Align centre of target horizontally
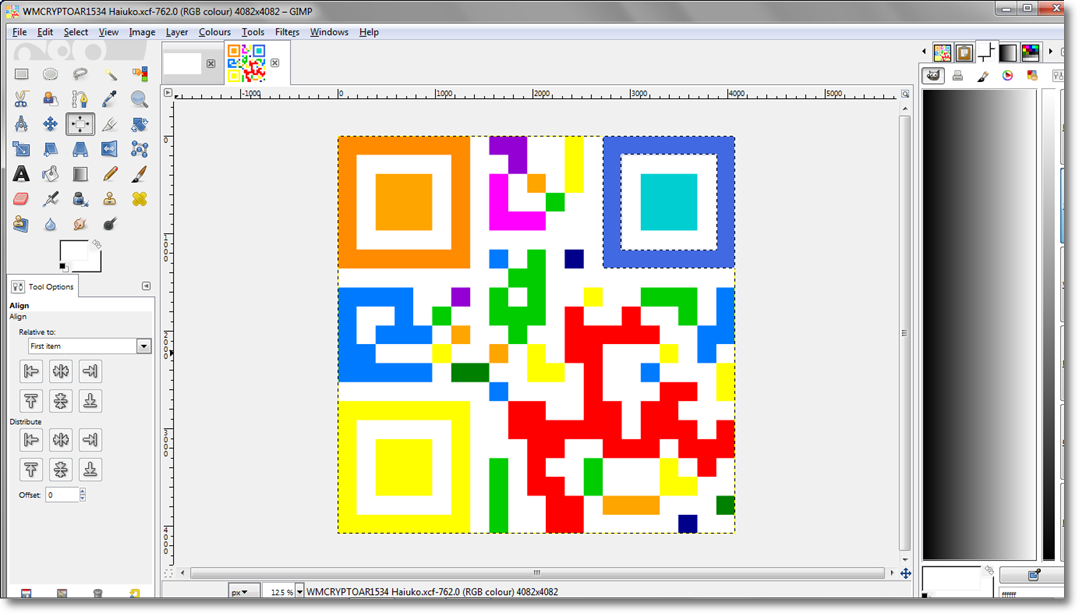The width and height of the screenshot is (1080, 615). (61, 371)
